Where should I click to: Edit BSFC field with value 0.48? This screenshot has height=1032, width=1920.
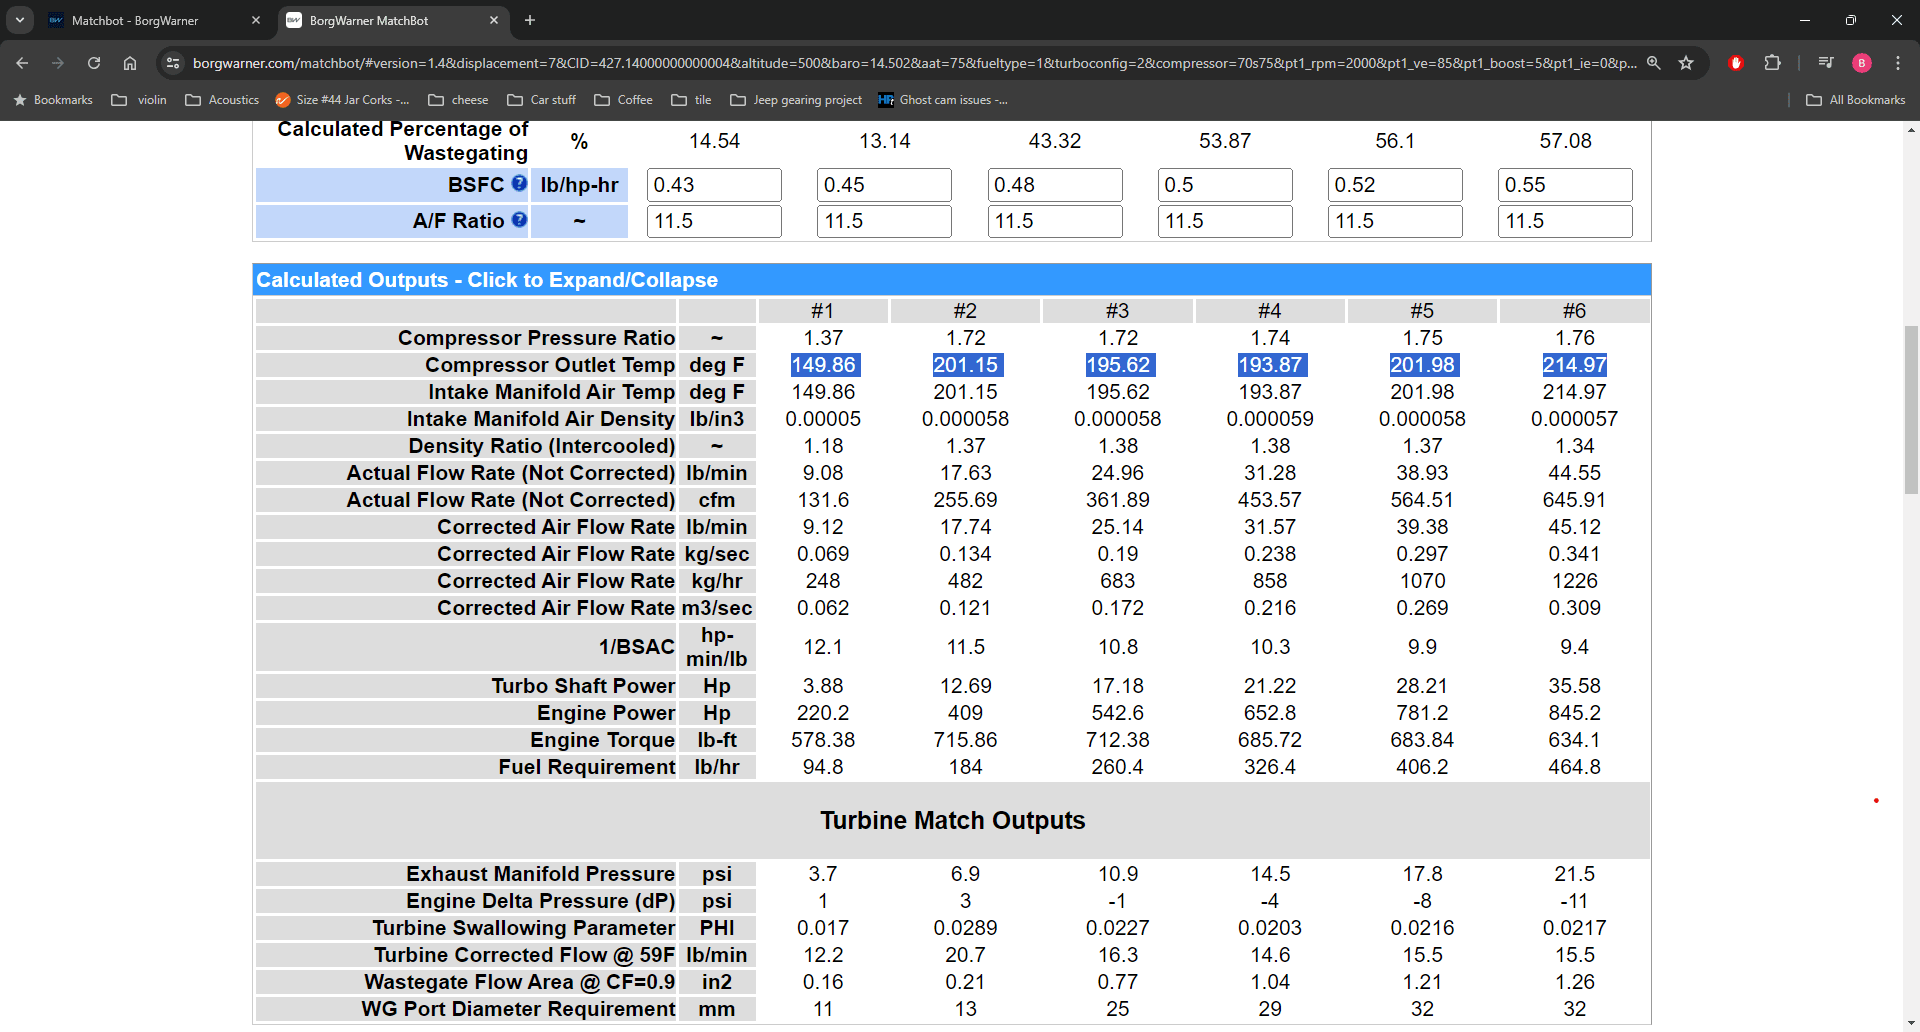(1055, 185)
